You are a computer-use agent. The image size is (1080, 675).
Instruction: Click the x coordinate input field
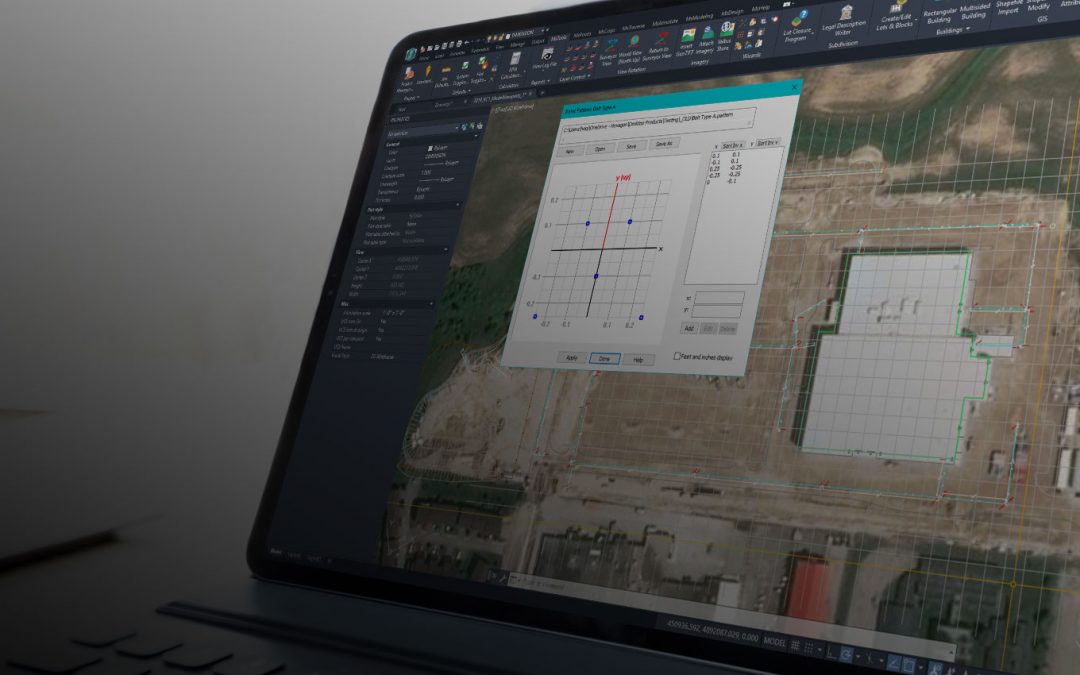point(720,297)
